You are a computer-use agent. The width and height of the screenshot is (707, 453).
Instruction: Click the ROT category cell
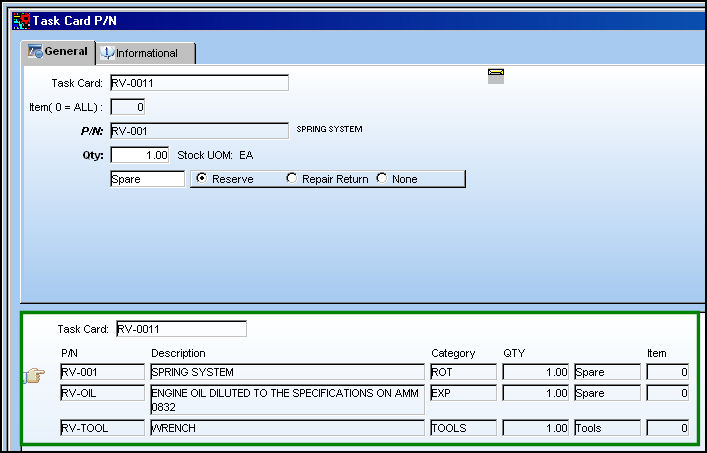464,372
